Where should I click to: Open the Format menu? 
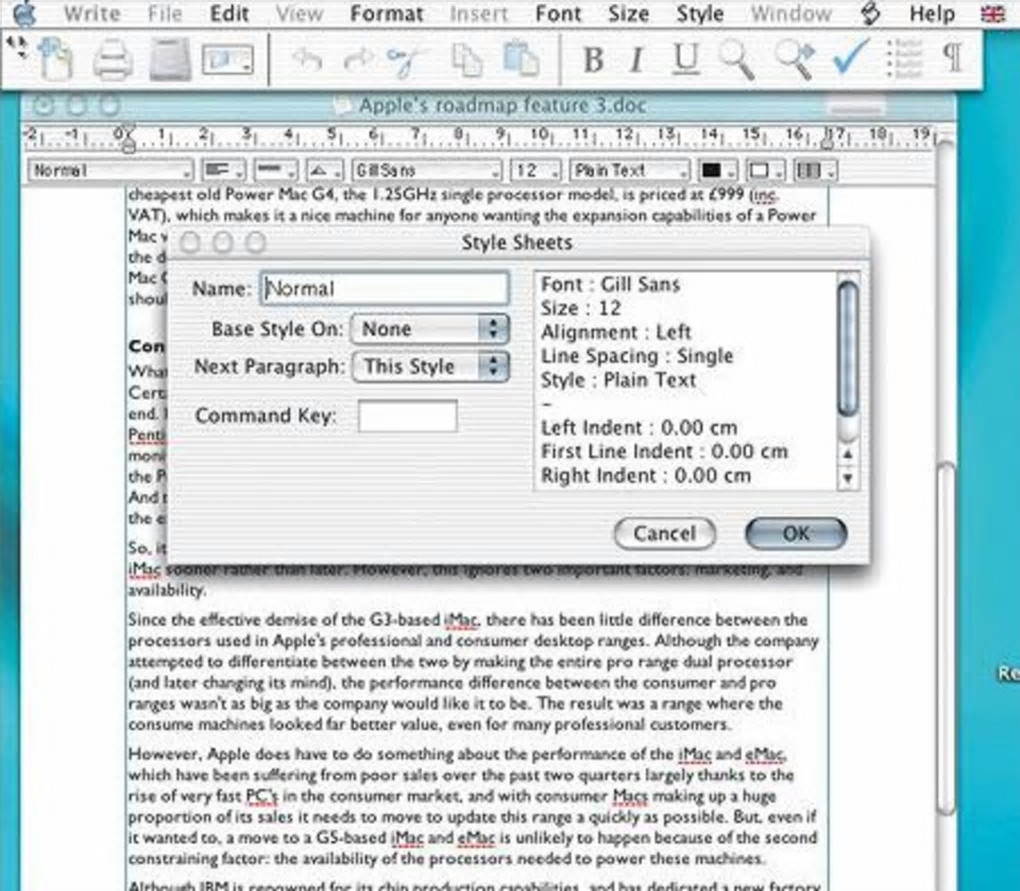(386, 14)
